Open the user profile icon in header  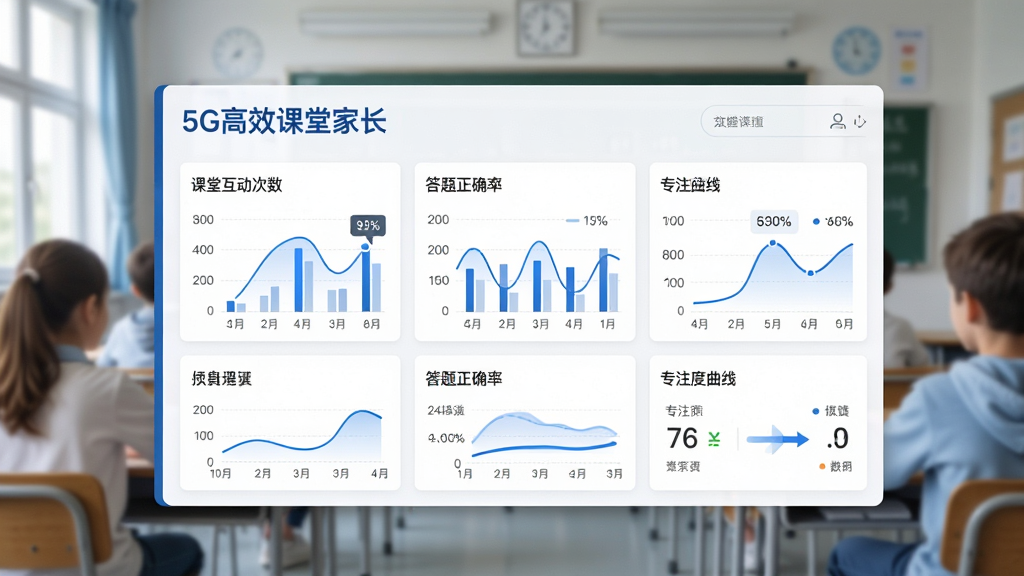click(x=837, y=121)
